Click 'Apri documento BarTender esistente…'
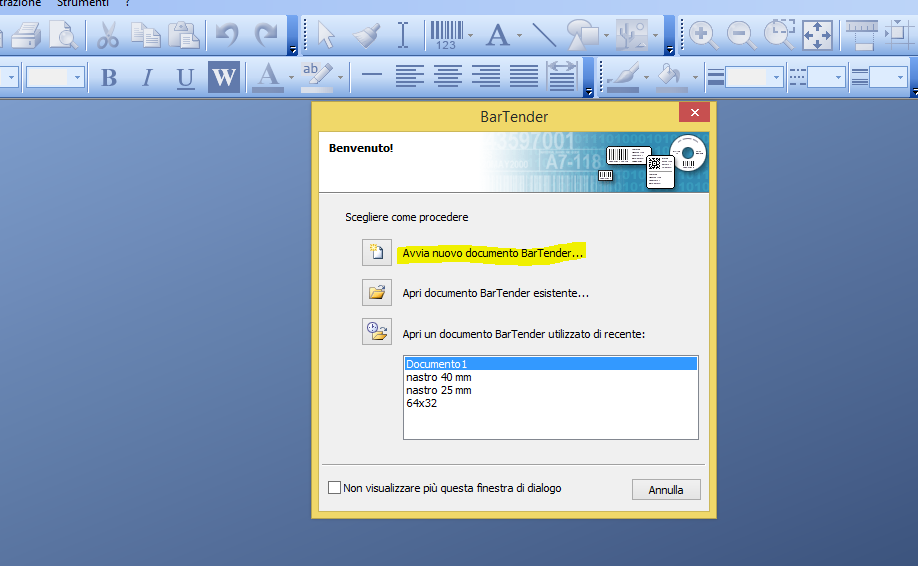 click(x=495, y=293)
